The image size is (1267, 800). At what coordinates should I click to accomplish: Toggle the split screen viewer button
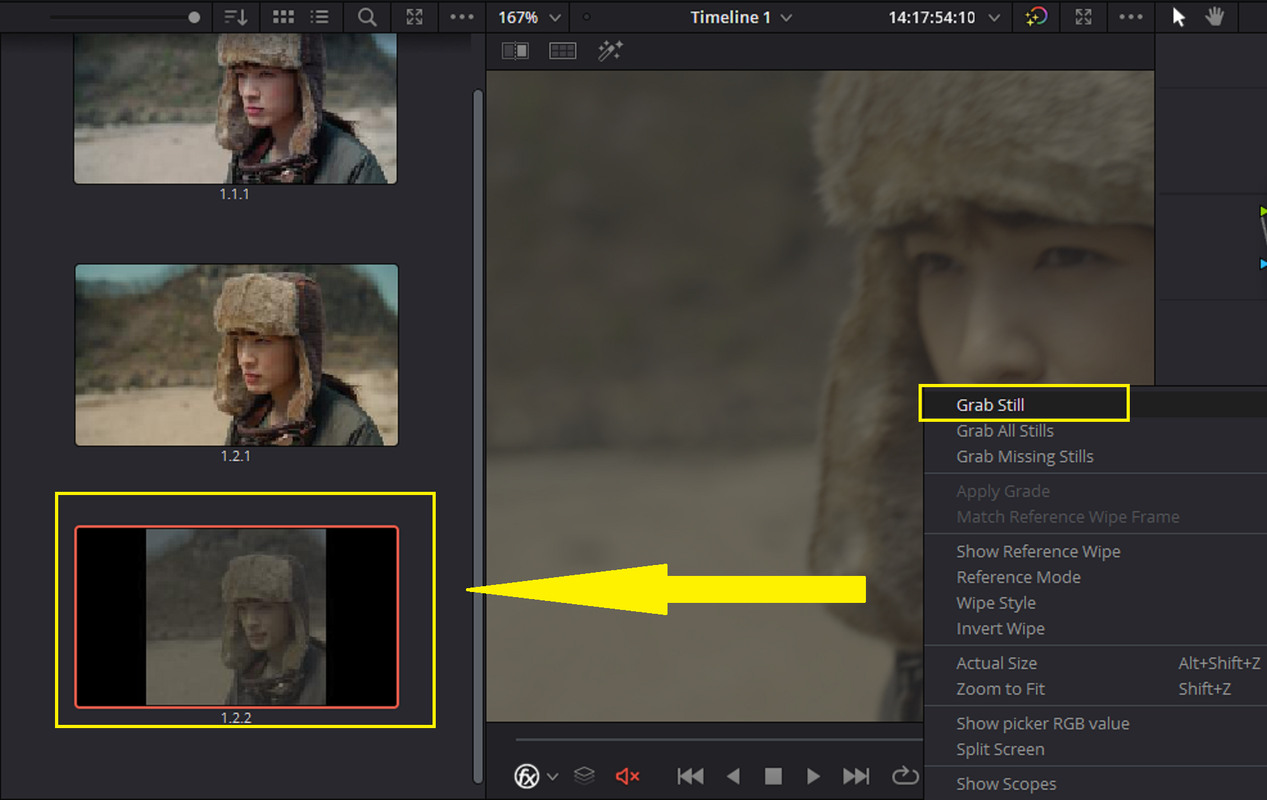tap(563, 50)
